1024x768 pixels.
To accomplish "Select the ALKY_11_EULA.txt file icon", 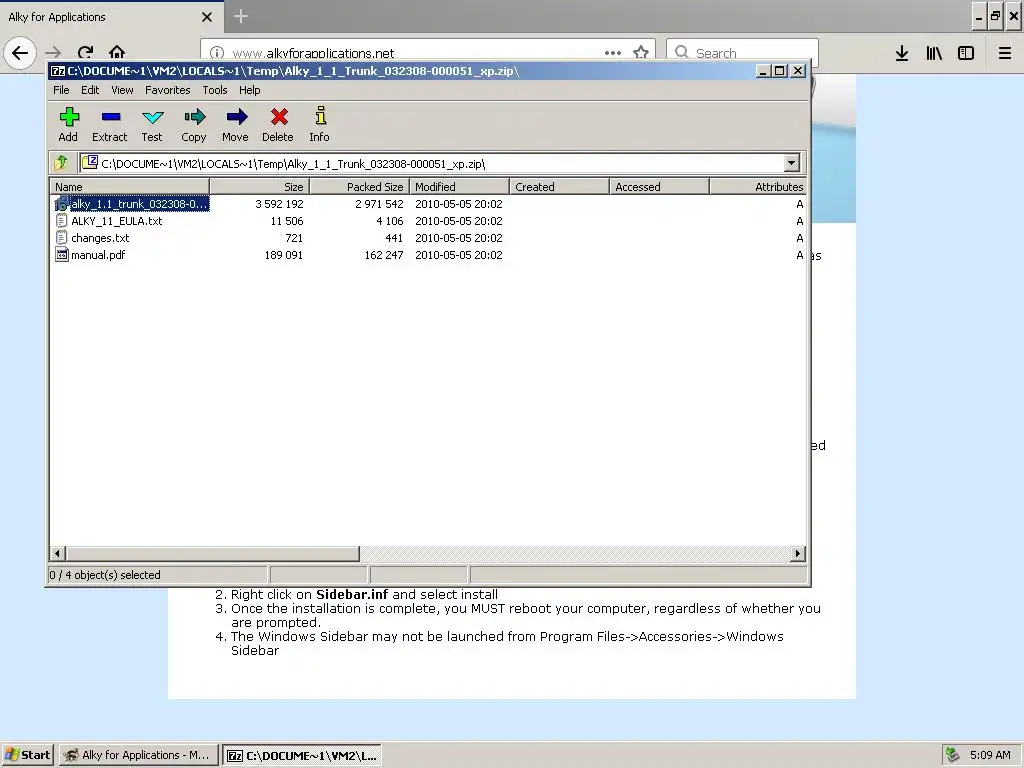I will pos(62,221).
